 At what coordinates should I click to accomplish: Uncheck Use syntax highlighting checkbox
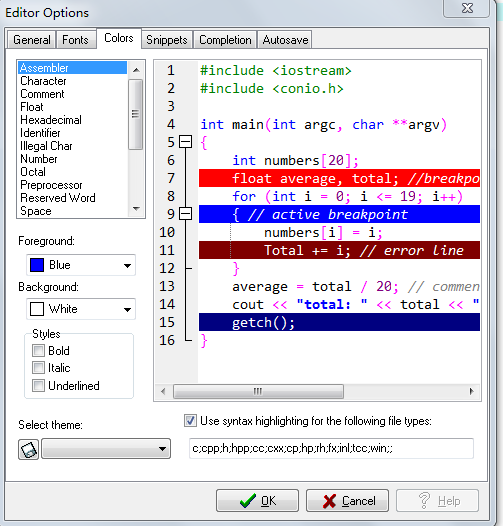coord(190,421)
